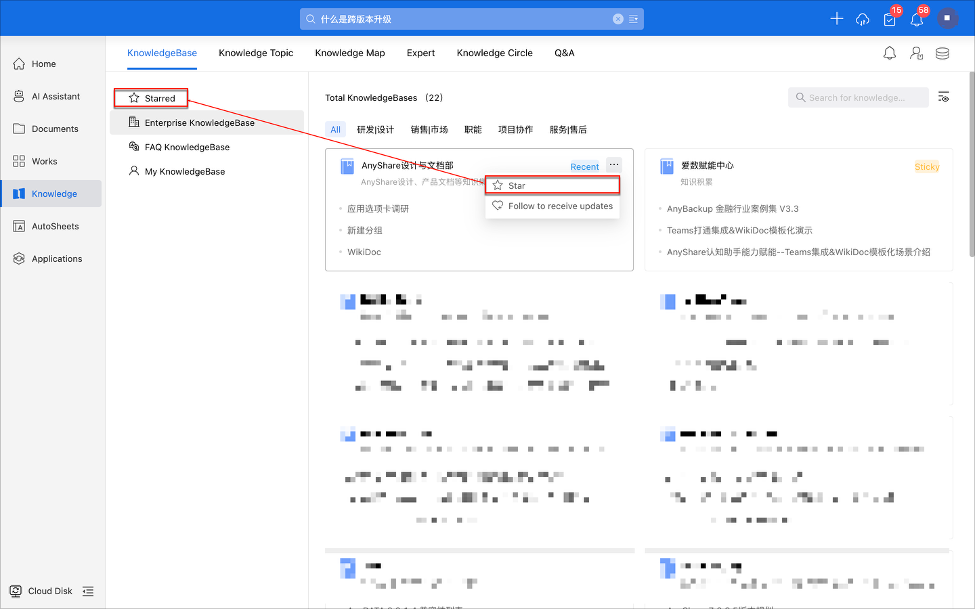Image resolution: width=976 pixels, height=610 pixels.
Task: Click the user avatar in top bar
Action: coord(946,19)
